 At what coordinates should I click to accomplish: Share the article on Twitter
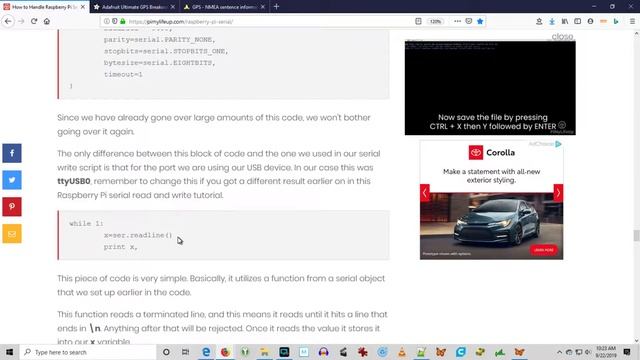point(12,180)
